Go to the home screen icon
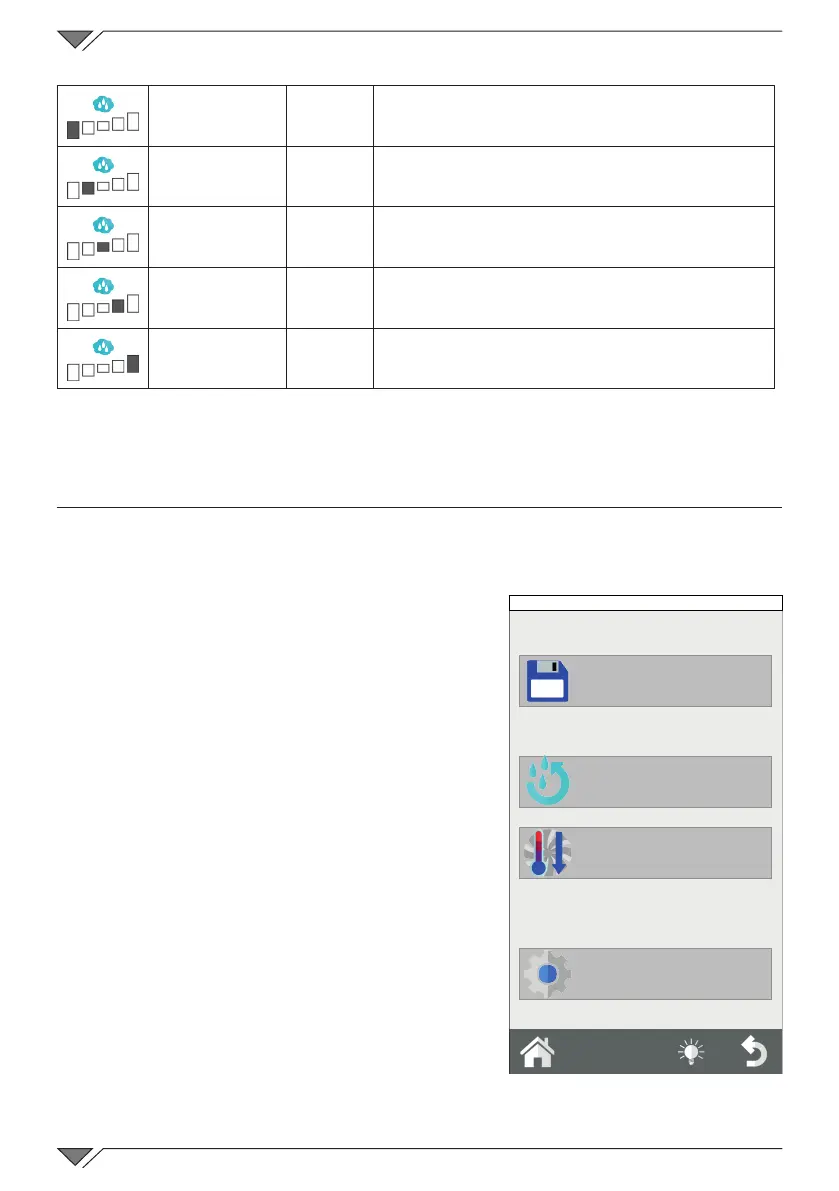This screenshot has width=839, height=1191. click(538, 1051)
